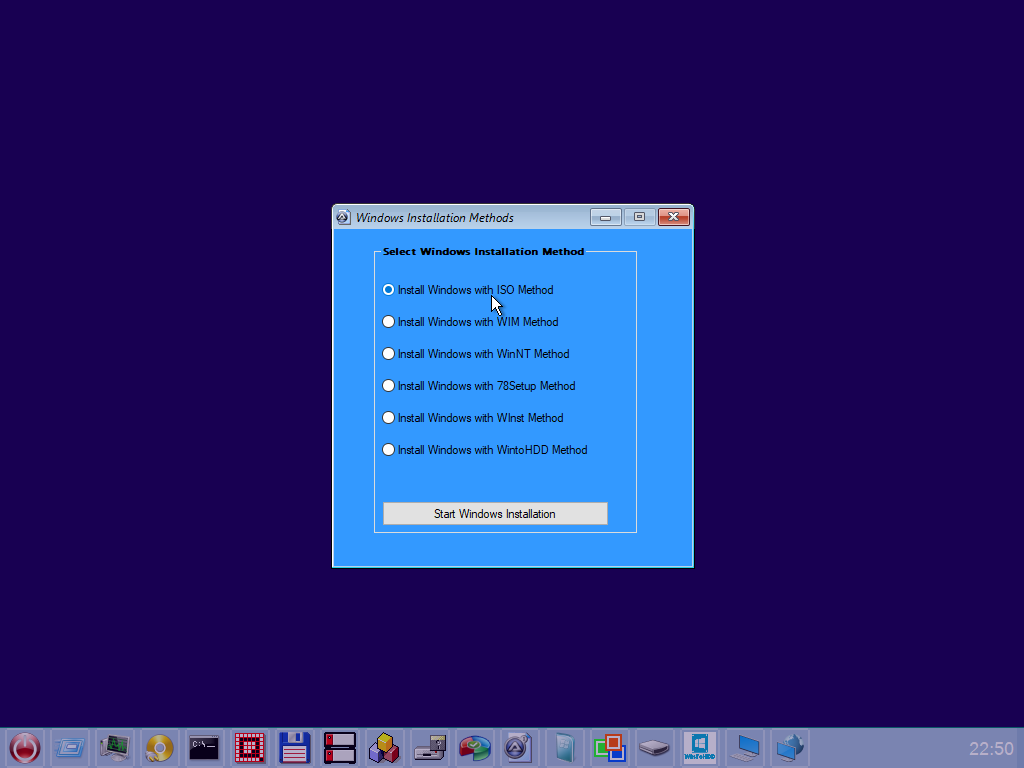Click the Select Windows Installation Method heading
The width and height of the screenshot is (1024, 768).
[x=483, y=251]
